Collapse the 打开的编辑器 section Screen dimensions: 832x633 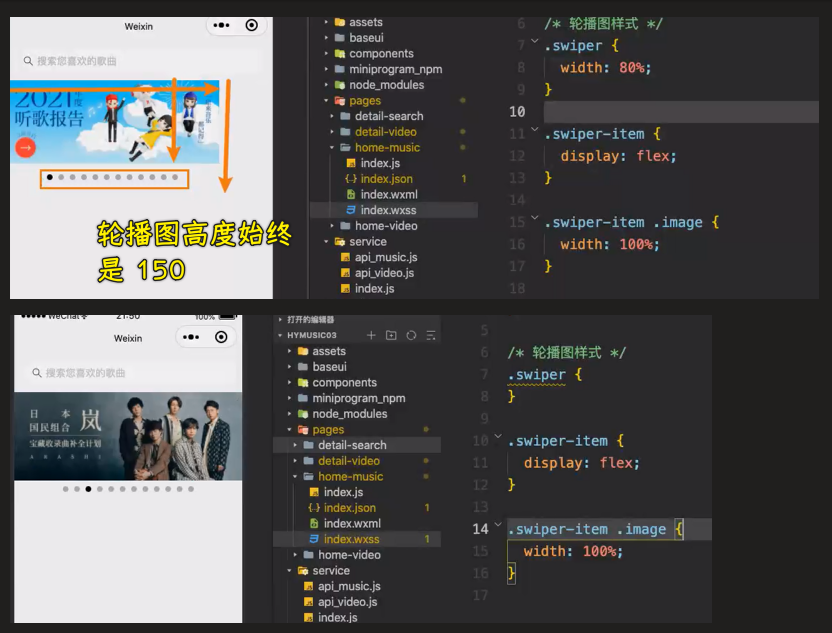point(280,319)
